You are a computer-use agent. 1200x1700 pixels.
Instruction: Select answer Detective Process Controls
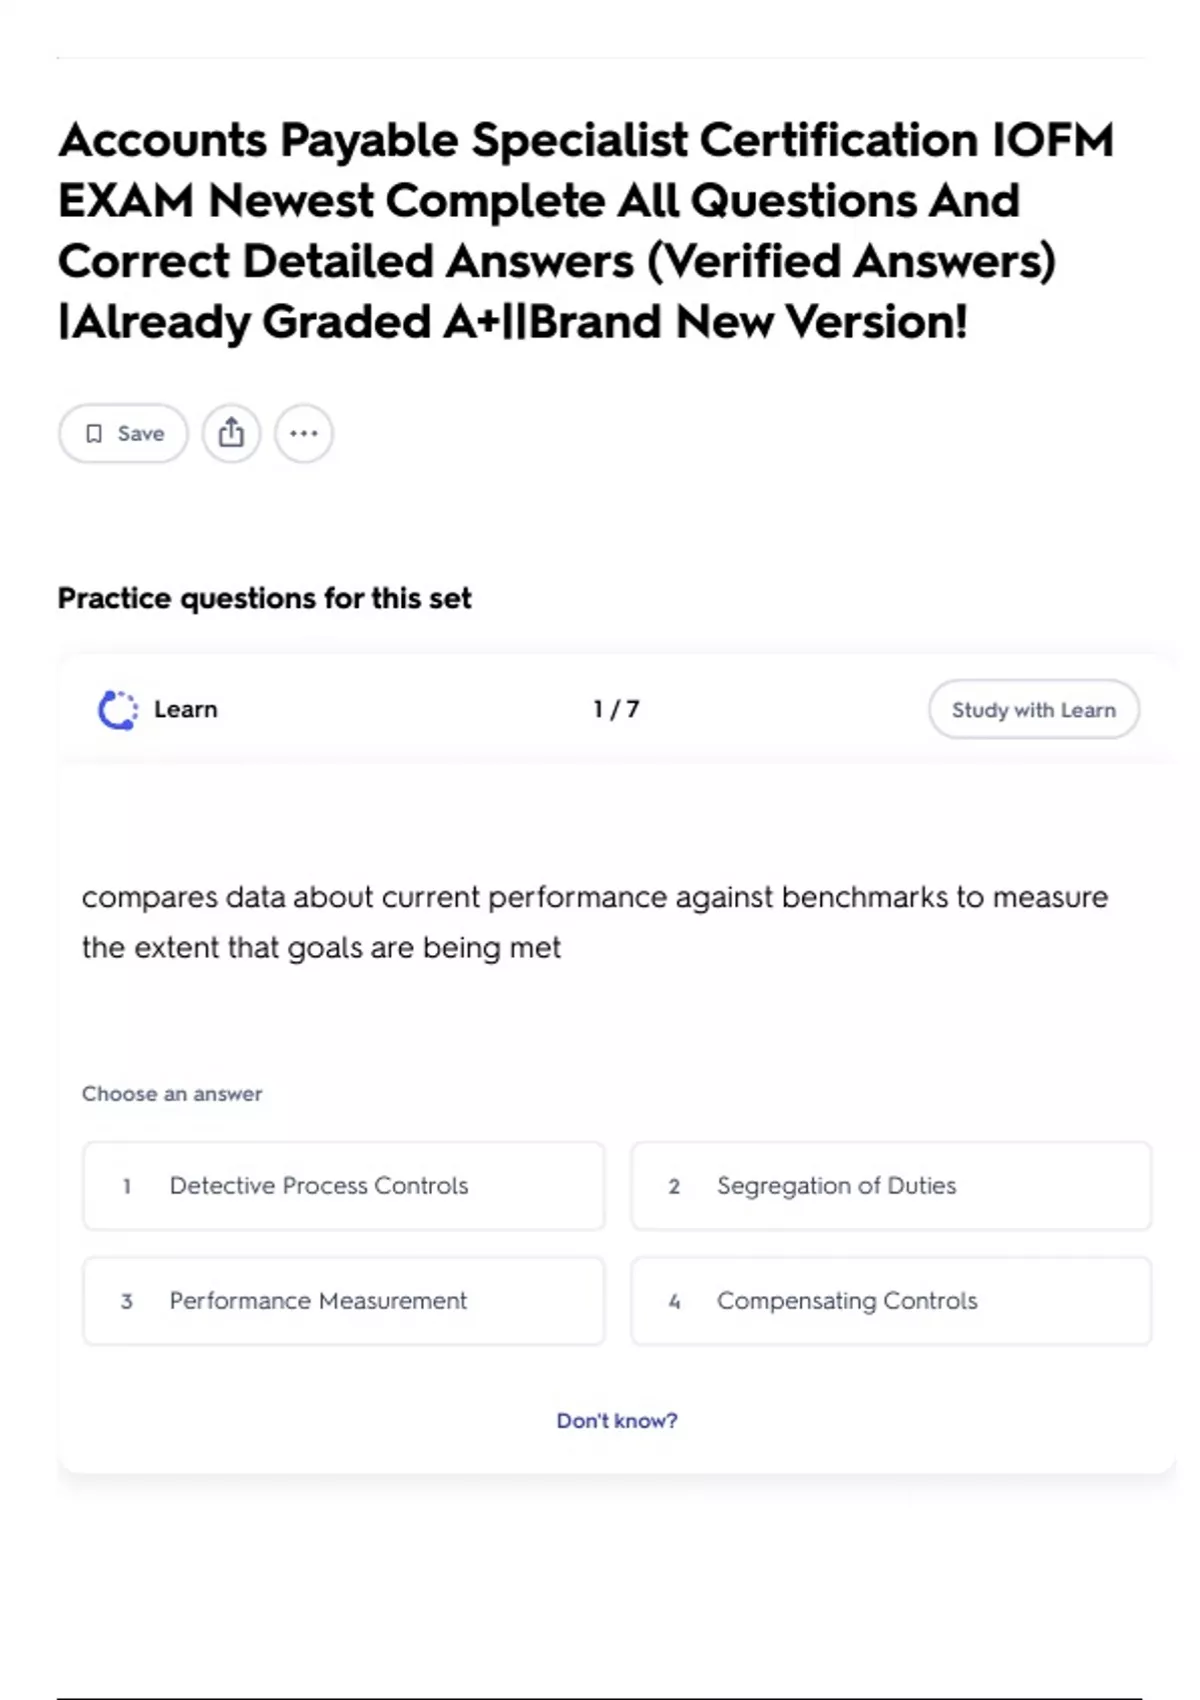(319, 1186)
